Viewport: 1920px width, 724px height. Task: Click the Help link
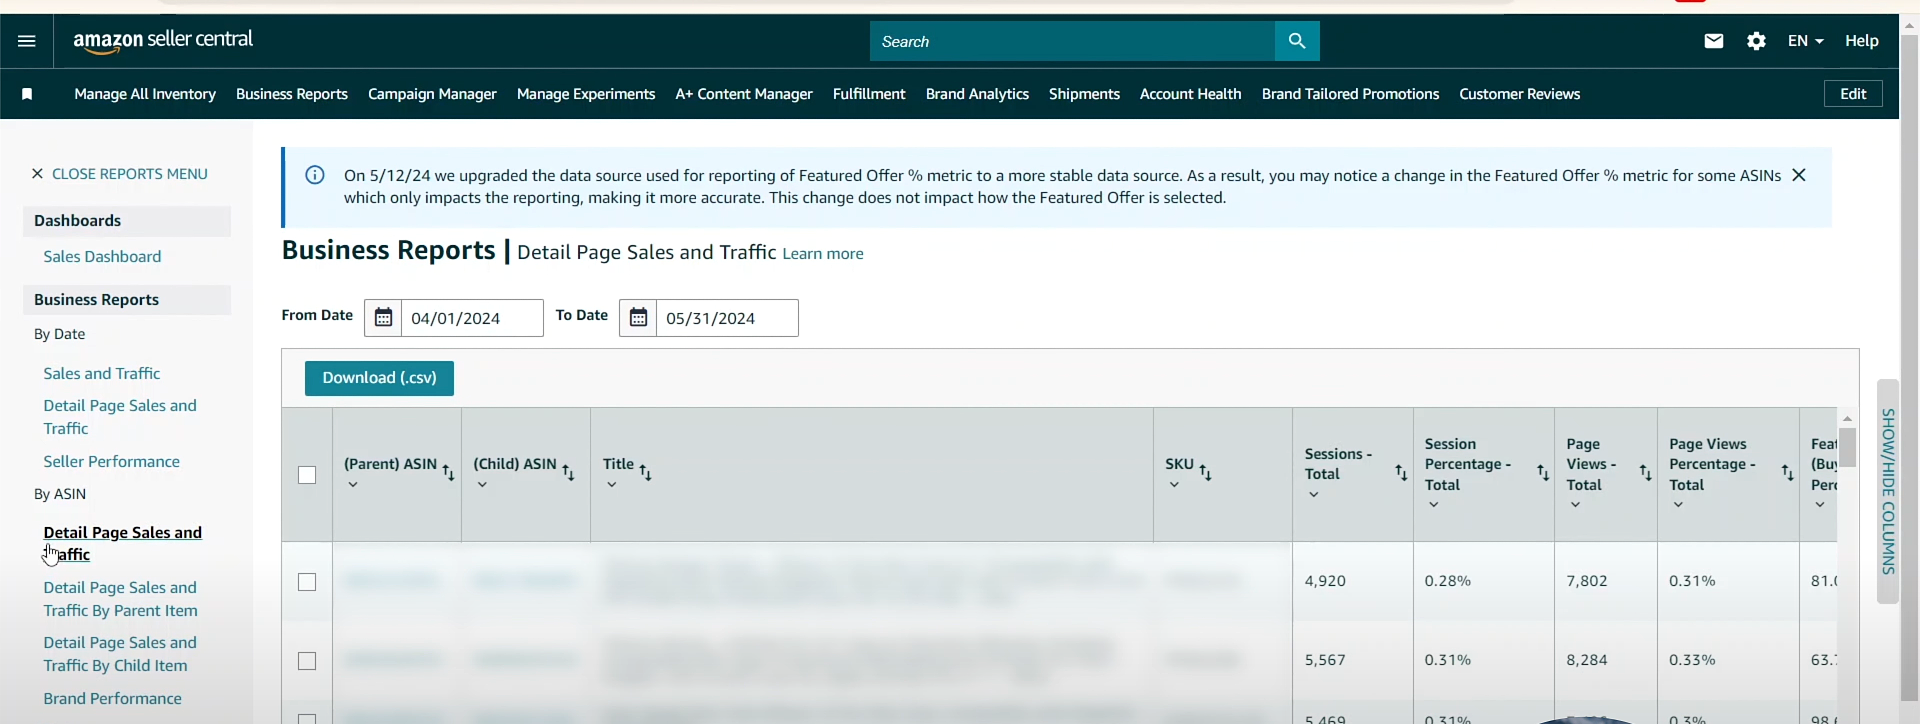(x=1862, y=41)
